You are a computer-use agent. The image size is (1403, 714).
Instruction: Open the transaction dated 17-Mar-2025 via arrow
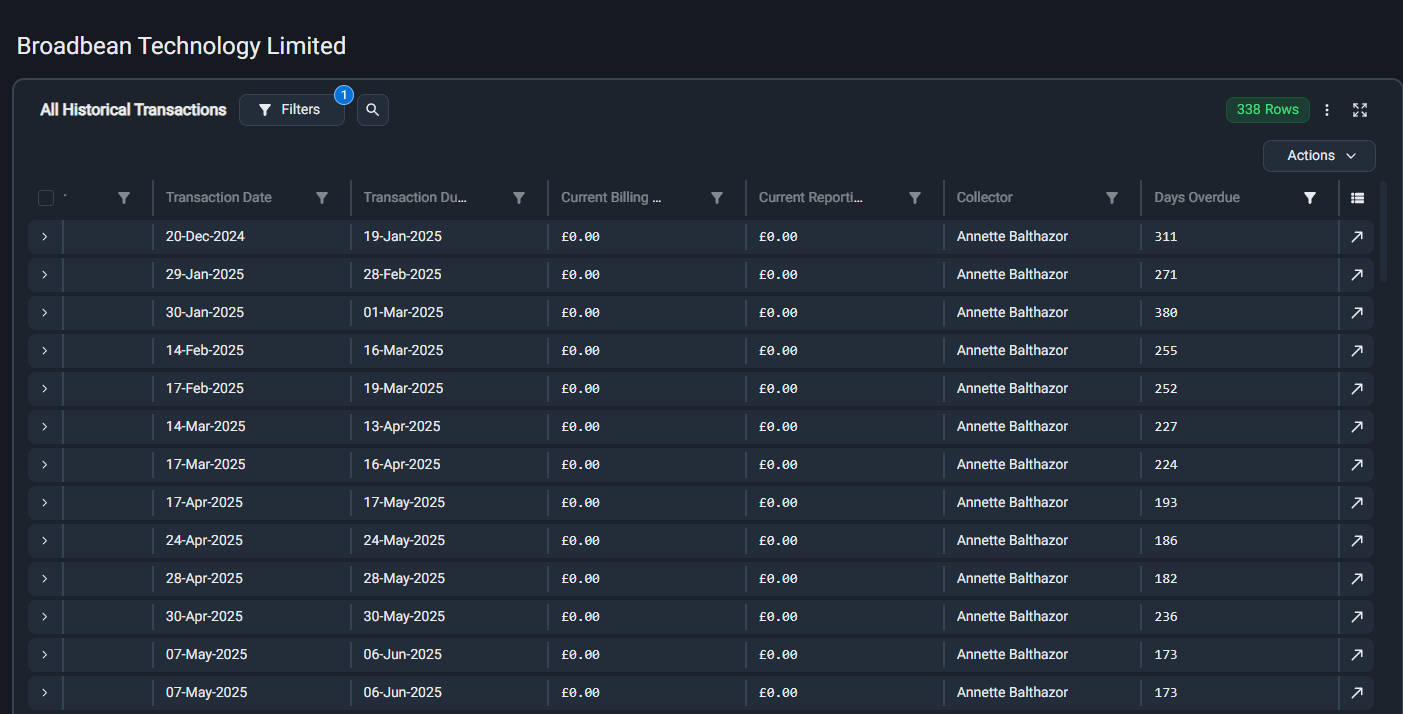1357,465
